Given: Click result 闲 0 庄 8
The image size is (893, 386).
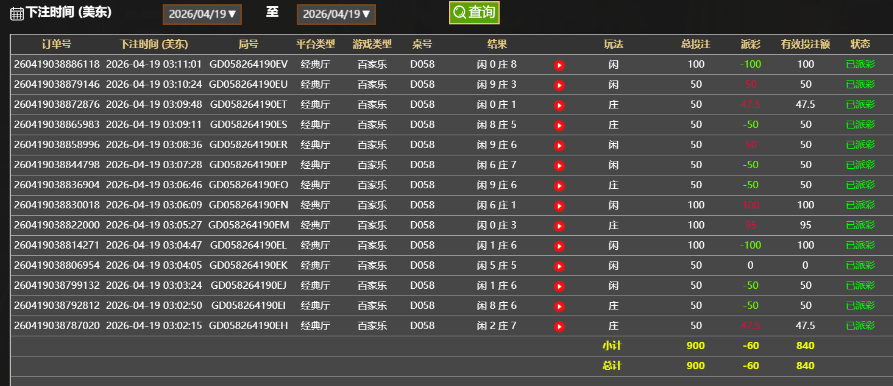Looking at the screenshot, I should tap(497, 64).
